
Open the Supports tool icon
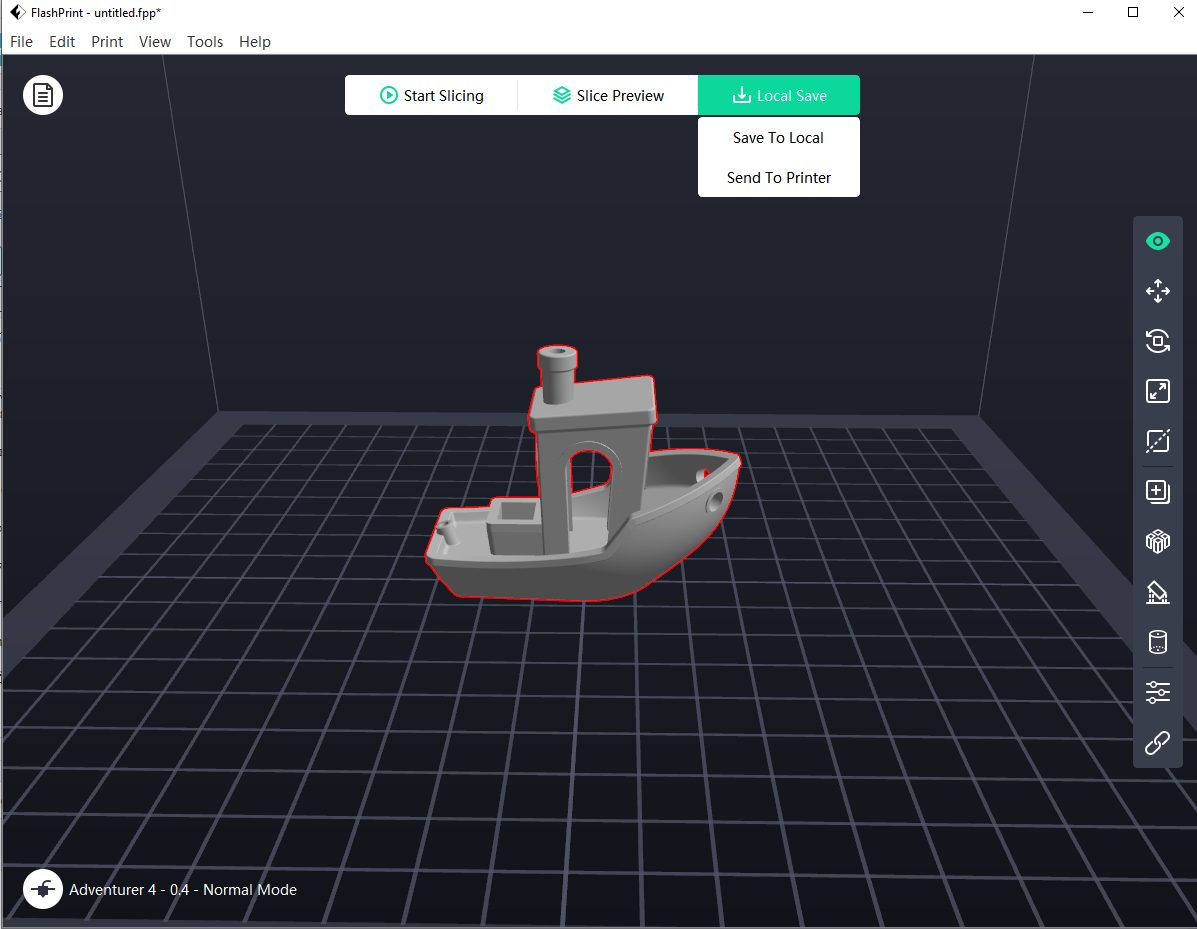(x=1157, y=592)
